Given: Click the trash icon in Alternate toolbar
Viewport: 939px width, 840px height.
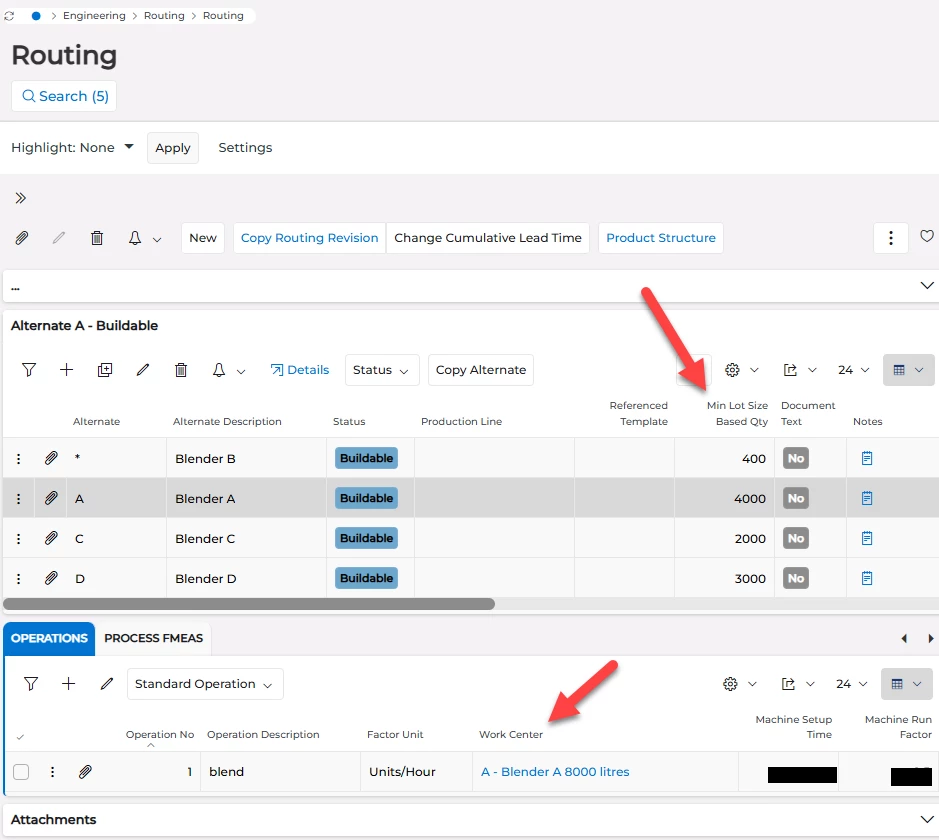Looking at the screenshot, I should pos(181,370).
